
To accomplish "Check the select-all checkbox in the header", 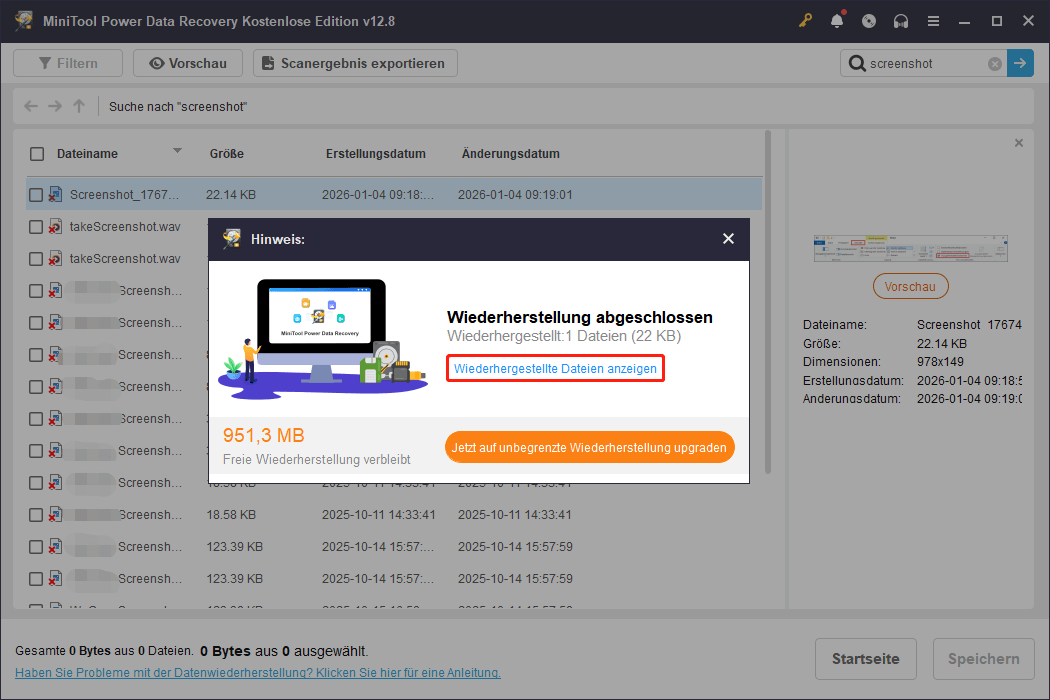I will tap(37, 153).
